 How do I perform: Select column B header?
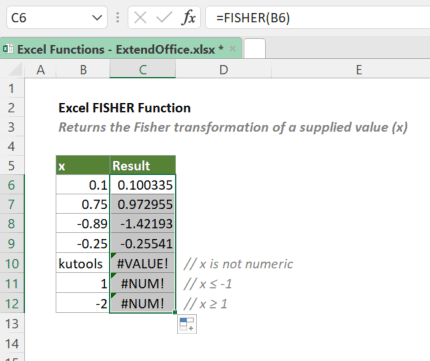83,70
